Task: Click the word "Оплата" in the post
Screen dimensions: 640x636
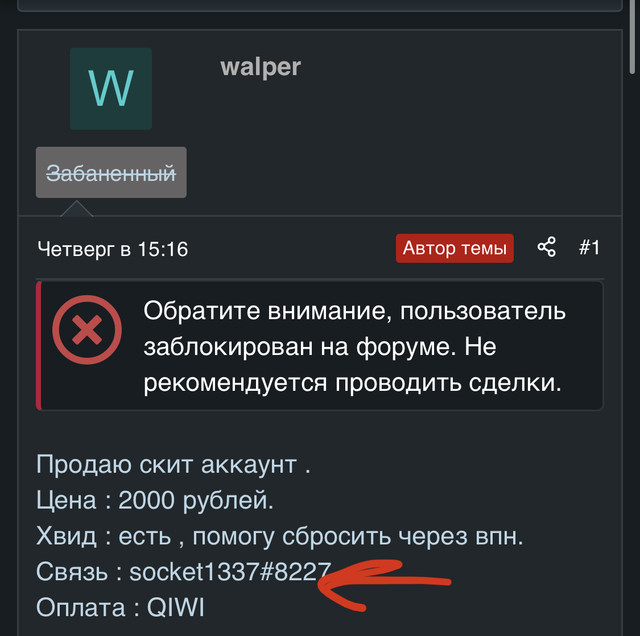Action: [81, 607]
